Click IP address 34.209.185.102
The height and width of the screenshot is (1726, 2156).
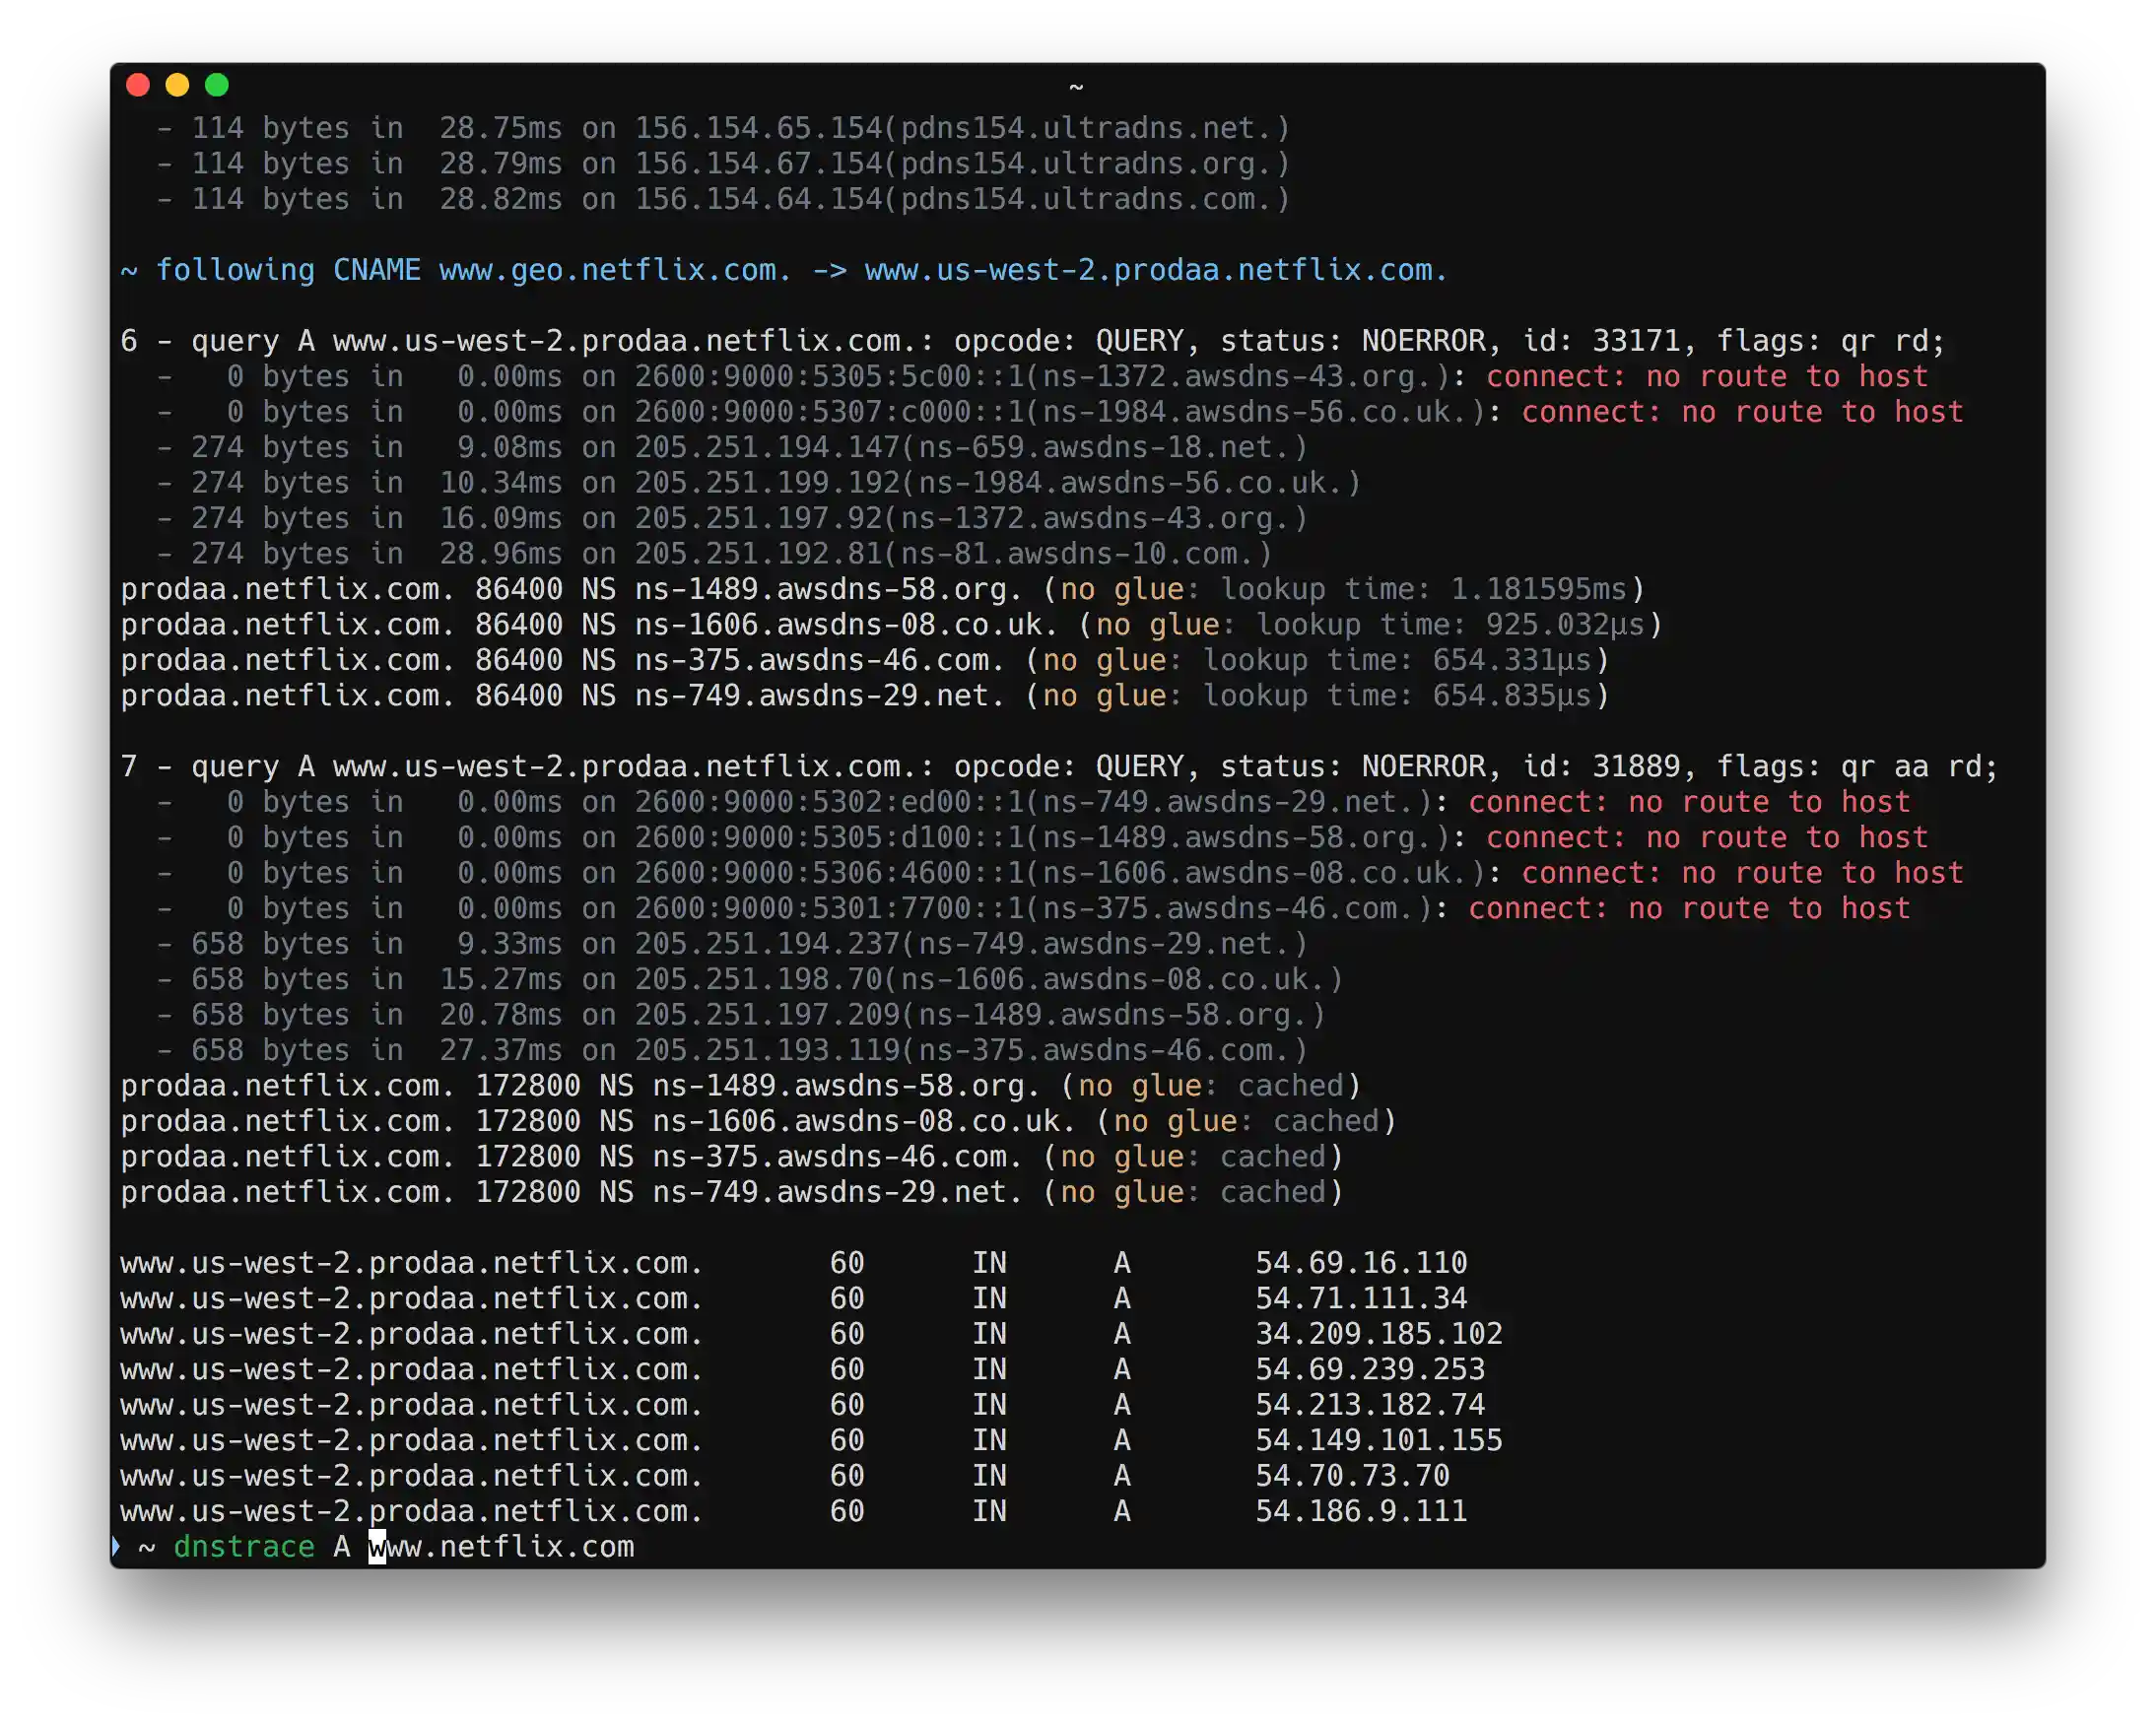coord(1379,1334)
